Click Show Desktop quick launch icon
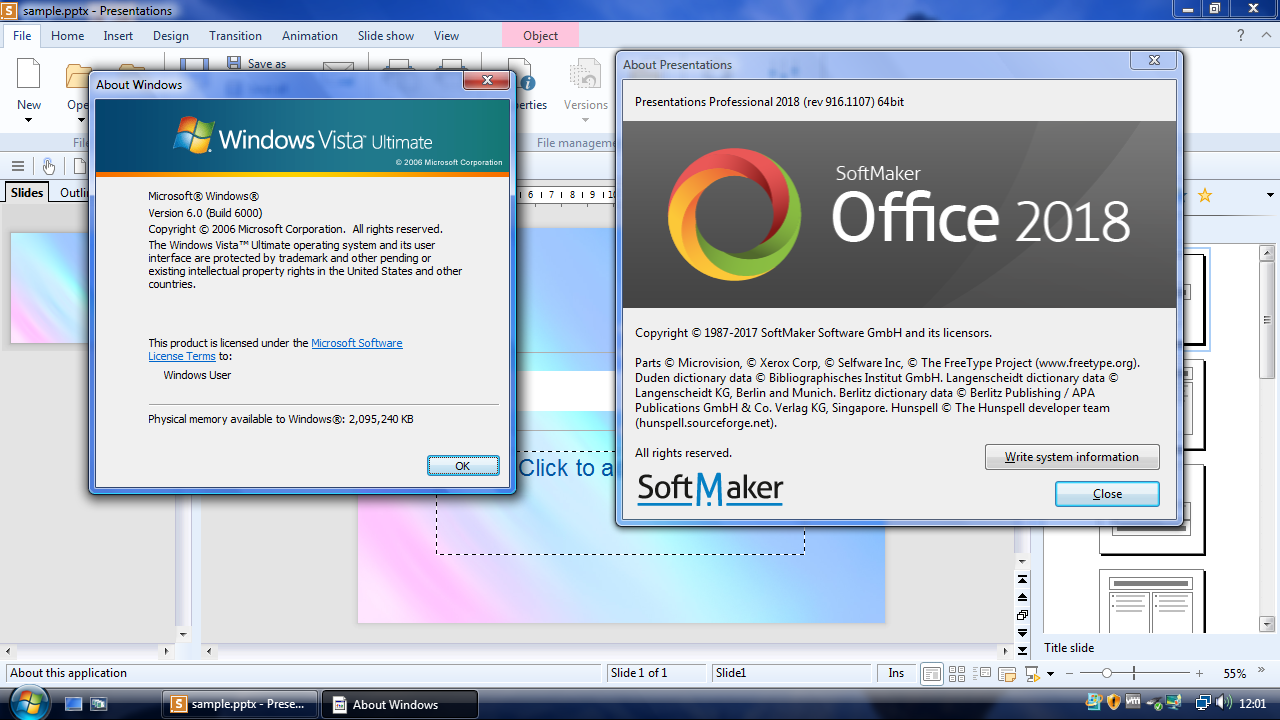The width and height of the screenshot is (1280, 720). point(73,704)
